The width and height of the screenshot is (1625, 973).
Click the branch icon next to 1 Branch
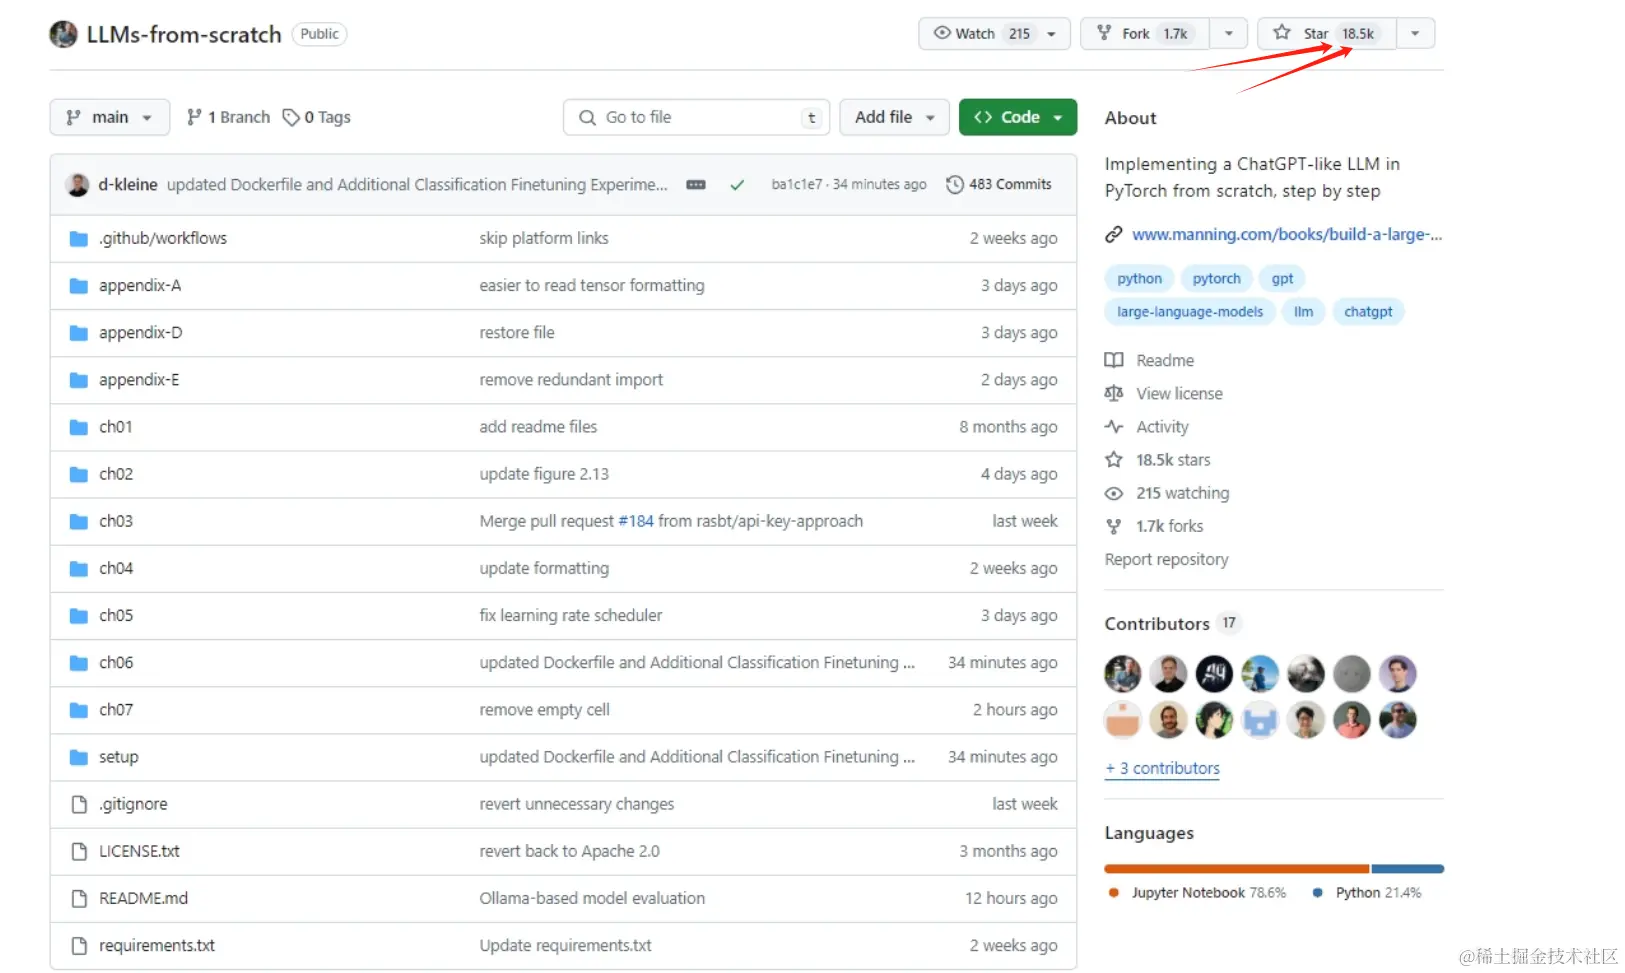[x=194, y=117]
